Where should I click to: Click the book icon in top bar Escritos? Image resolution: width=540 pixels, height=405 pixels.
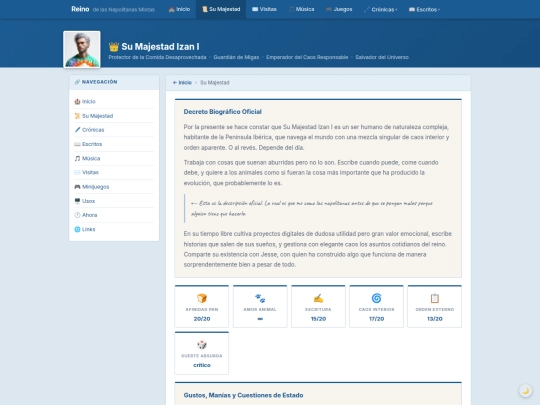pos(412,9)
